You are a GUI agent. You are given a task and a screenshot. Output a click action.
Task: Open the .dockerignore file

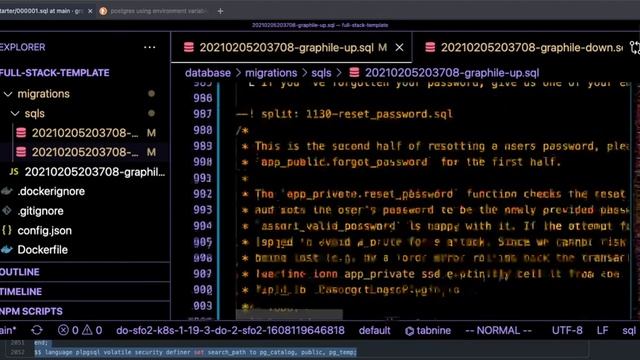point(51,191)
